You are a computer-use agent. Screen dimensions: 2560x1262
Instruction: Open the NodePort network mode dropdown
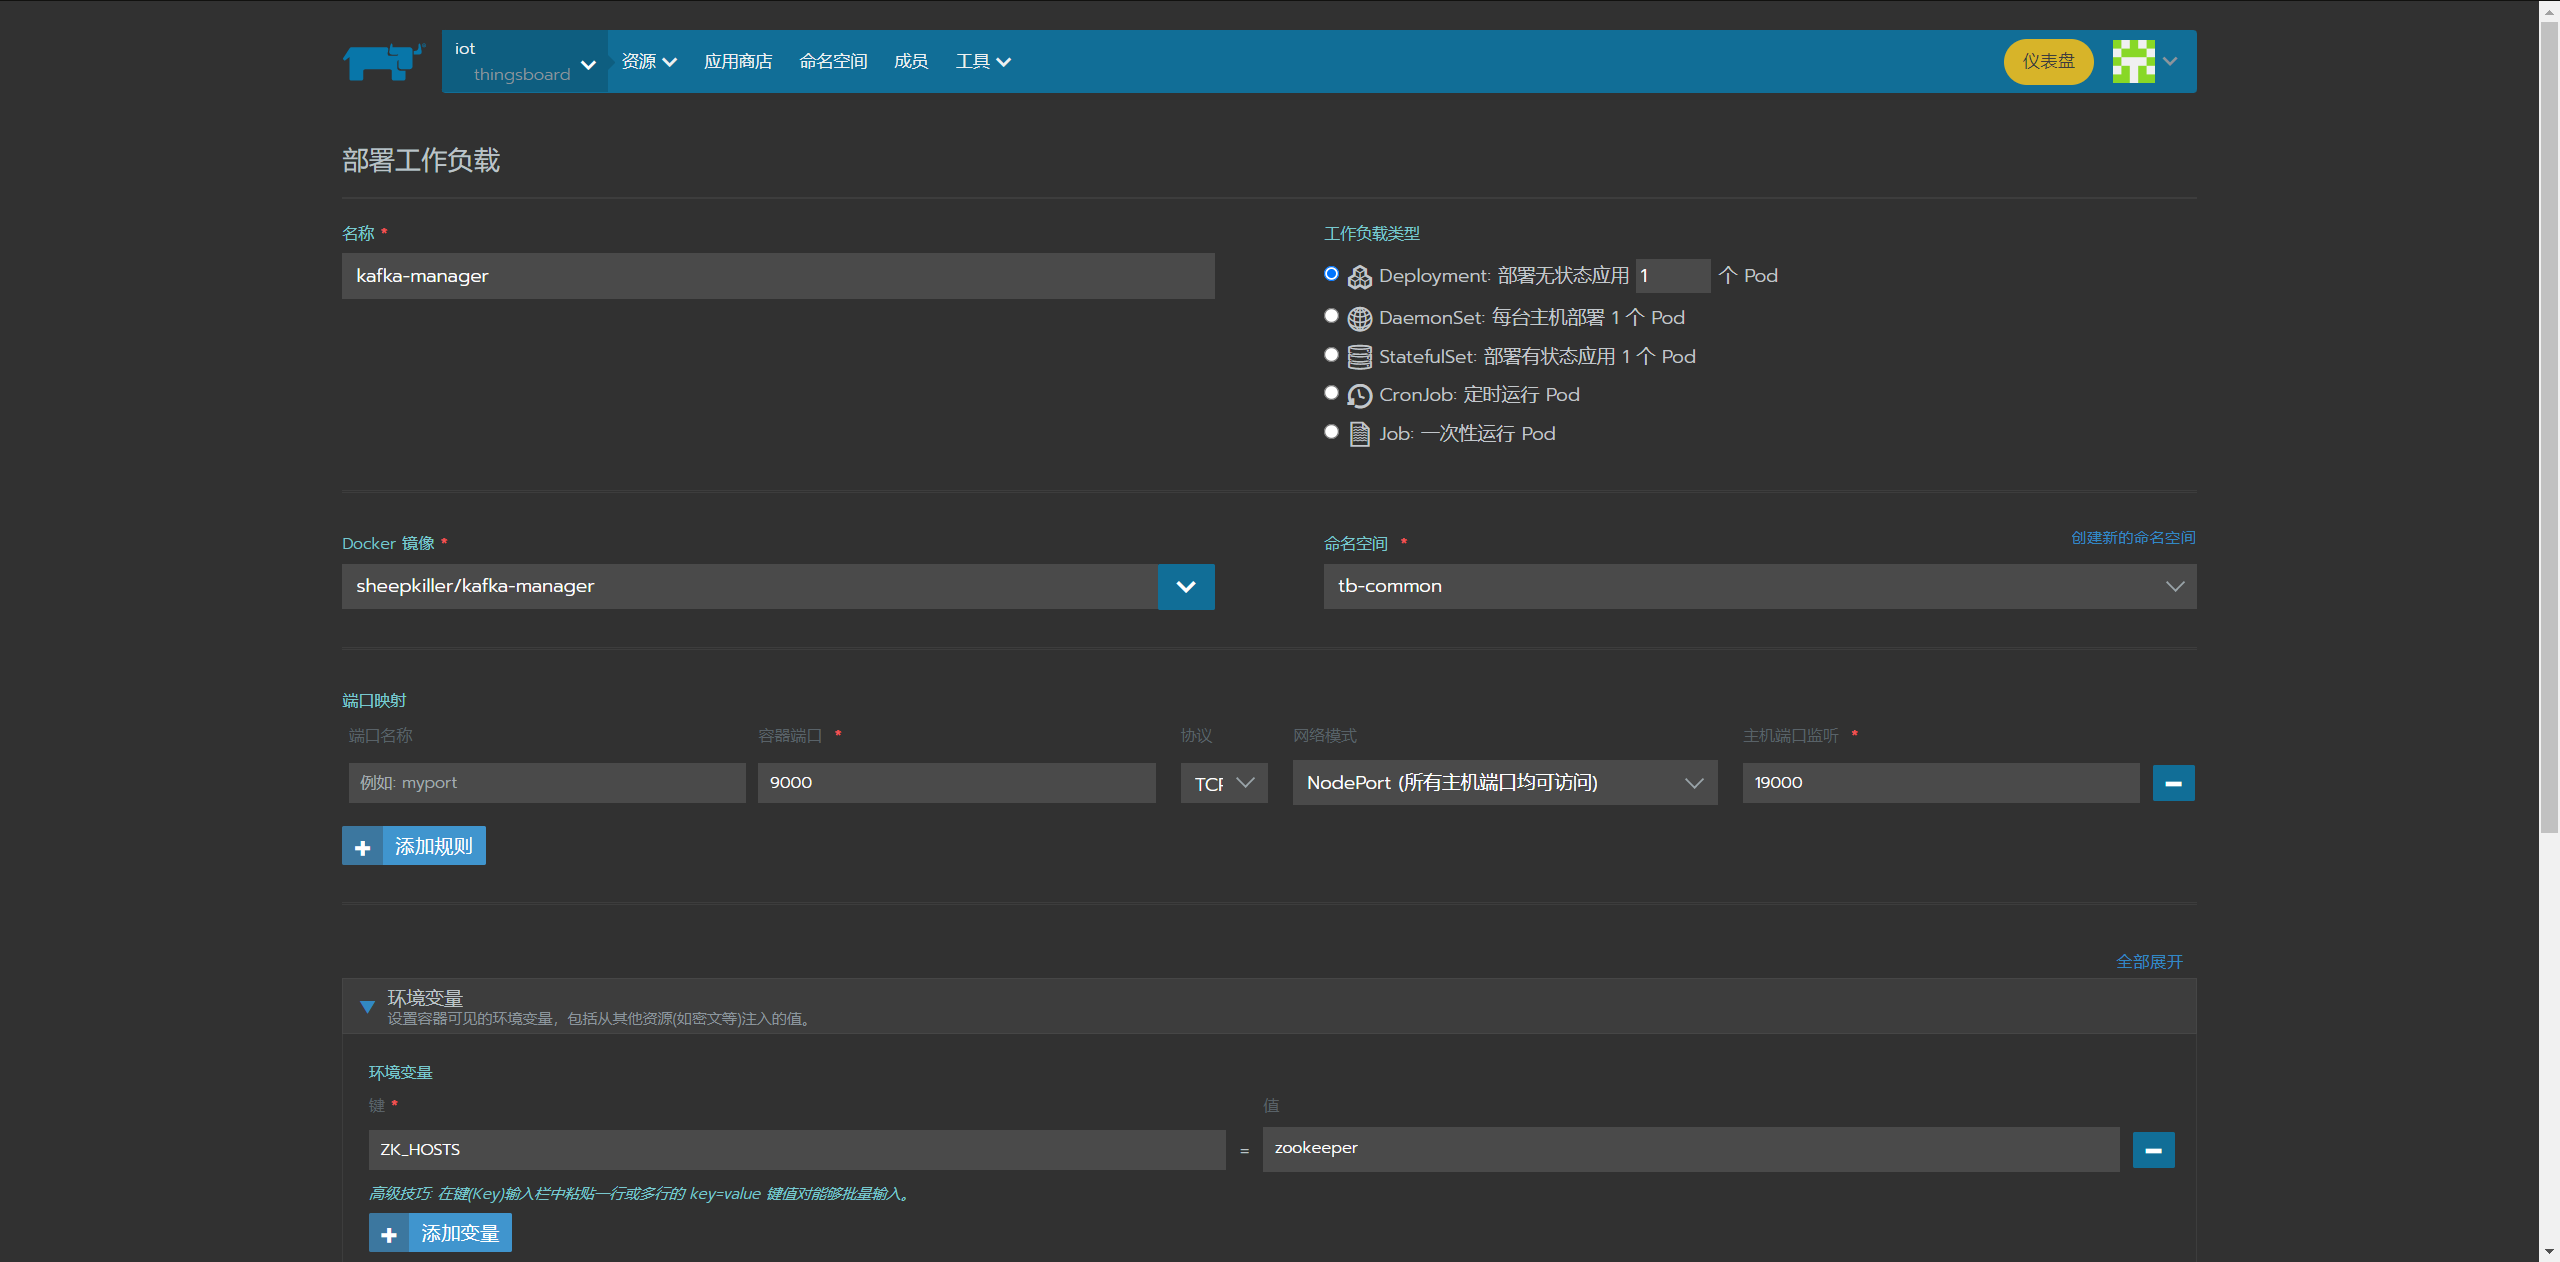point(1505,783)
